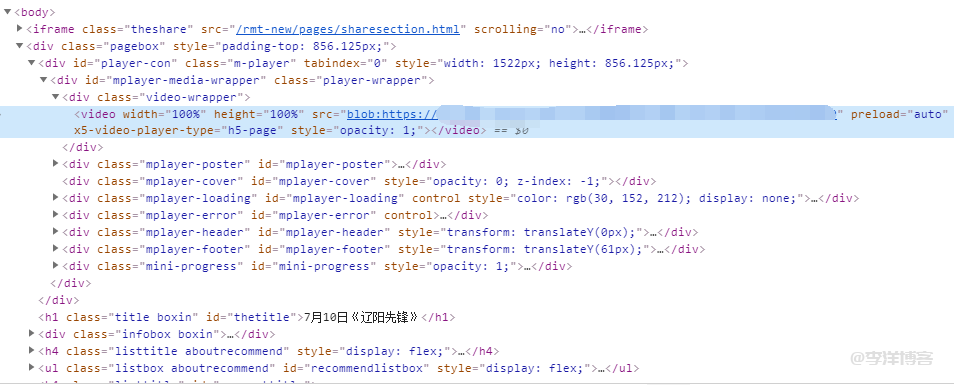Click the closing div tag below video
Screen dimensions: 954x385
pos(83,147)
